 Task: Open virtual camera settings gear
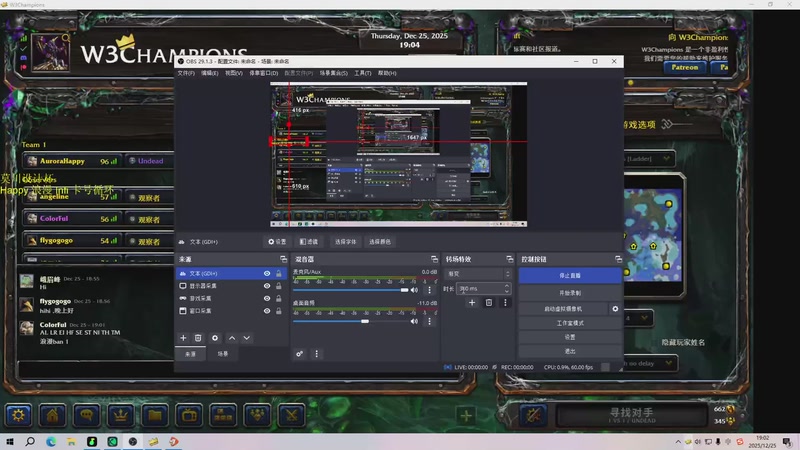pyautogui.click(x=615, y=309)
